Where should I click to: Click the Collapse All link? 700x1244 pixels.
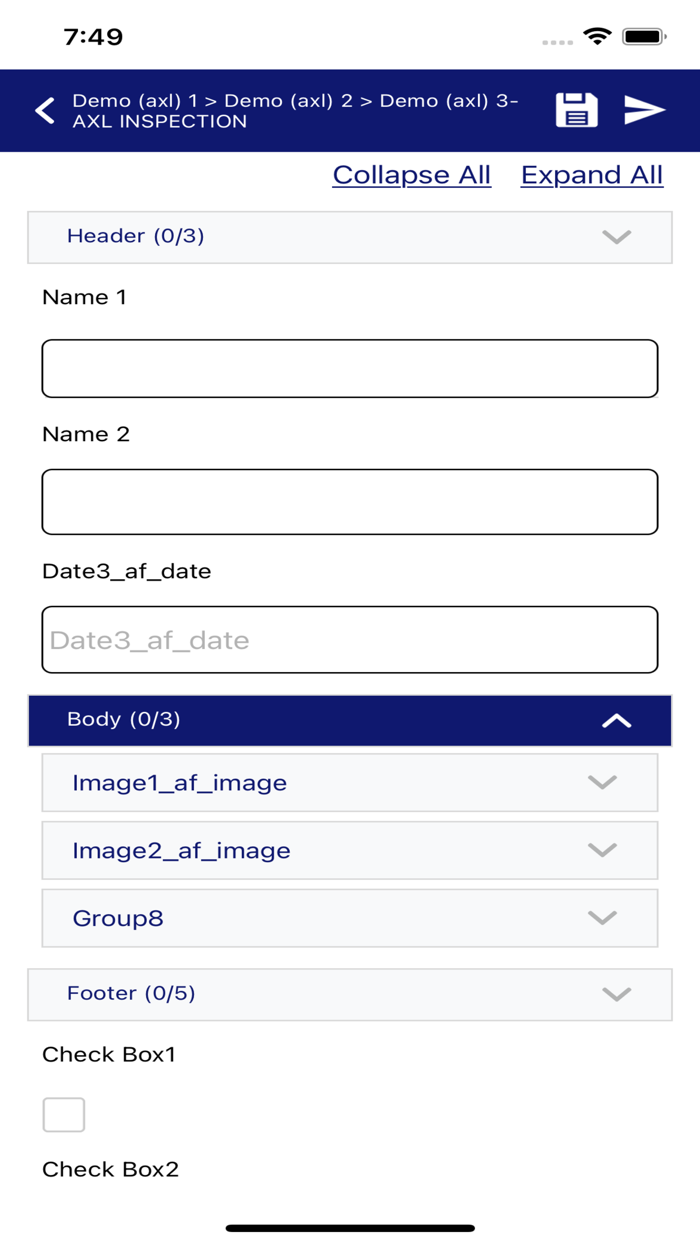coord(411,175)
